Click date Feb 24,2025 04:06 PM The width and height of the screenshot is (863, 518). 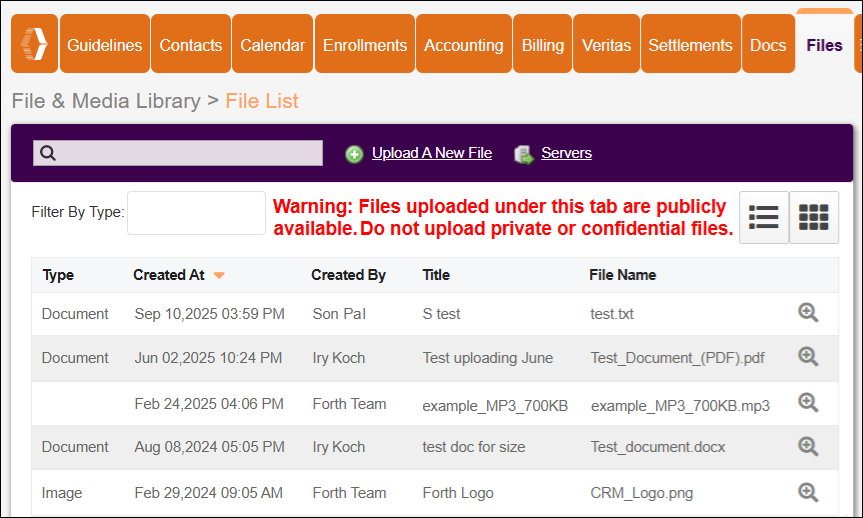tap(209, 404)
